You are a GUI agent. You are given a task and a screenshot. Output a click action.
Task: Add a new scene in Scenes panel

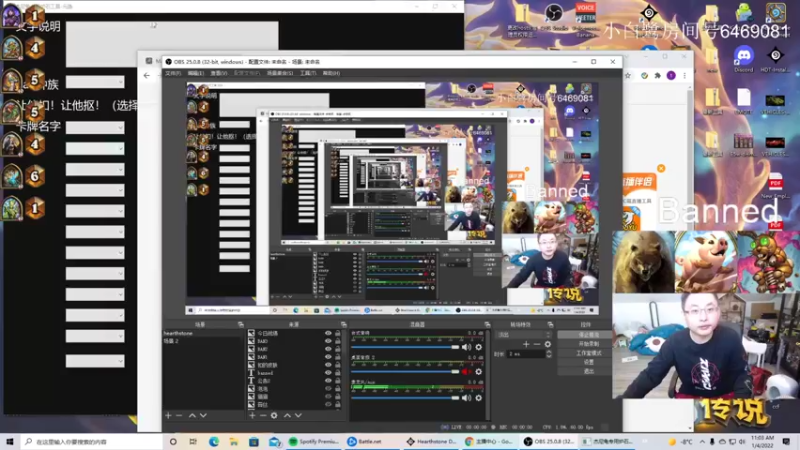point(168,416)
